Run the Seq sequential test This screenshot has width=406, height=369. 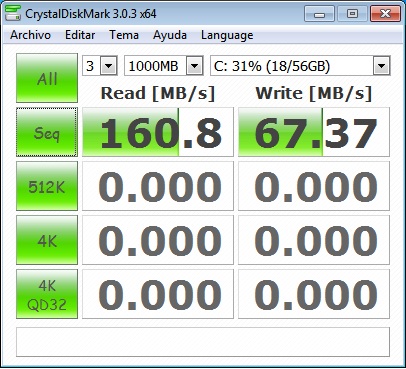tap(47, 132)
